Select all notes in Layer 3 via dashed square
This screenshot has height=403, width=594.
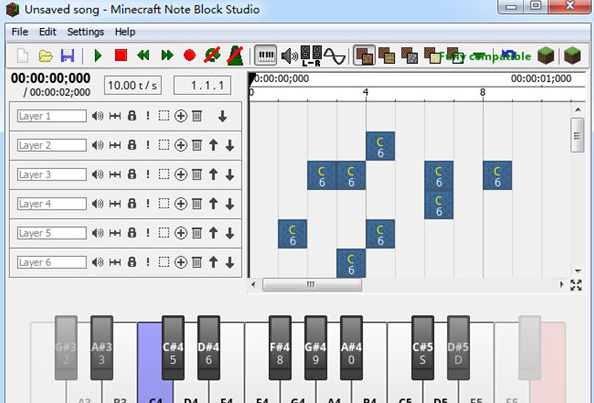[164, 174]
